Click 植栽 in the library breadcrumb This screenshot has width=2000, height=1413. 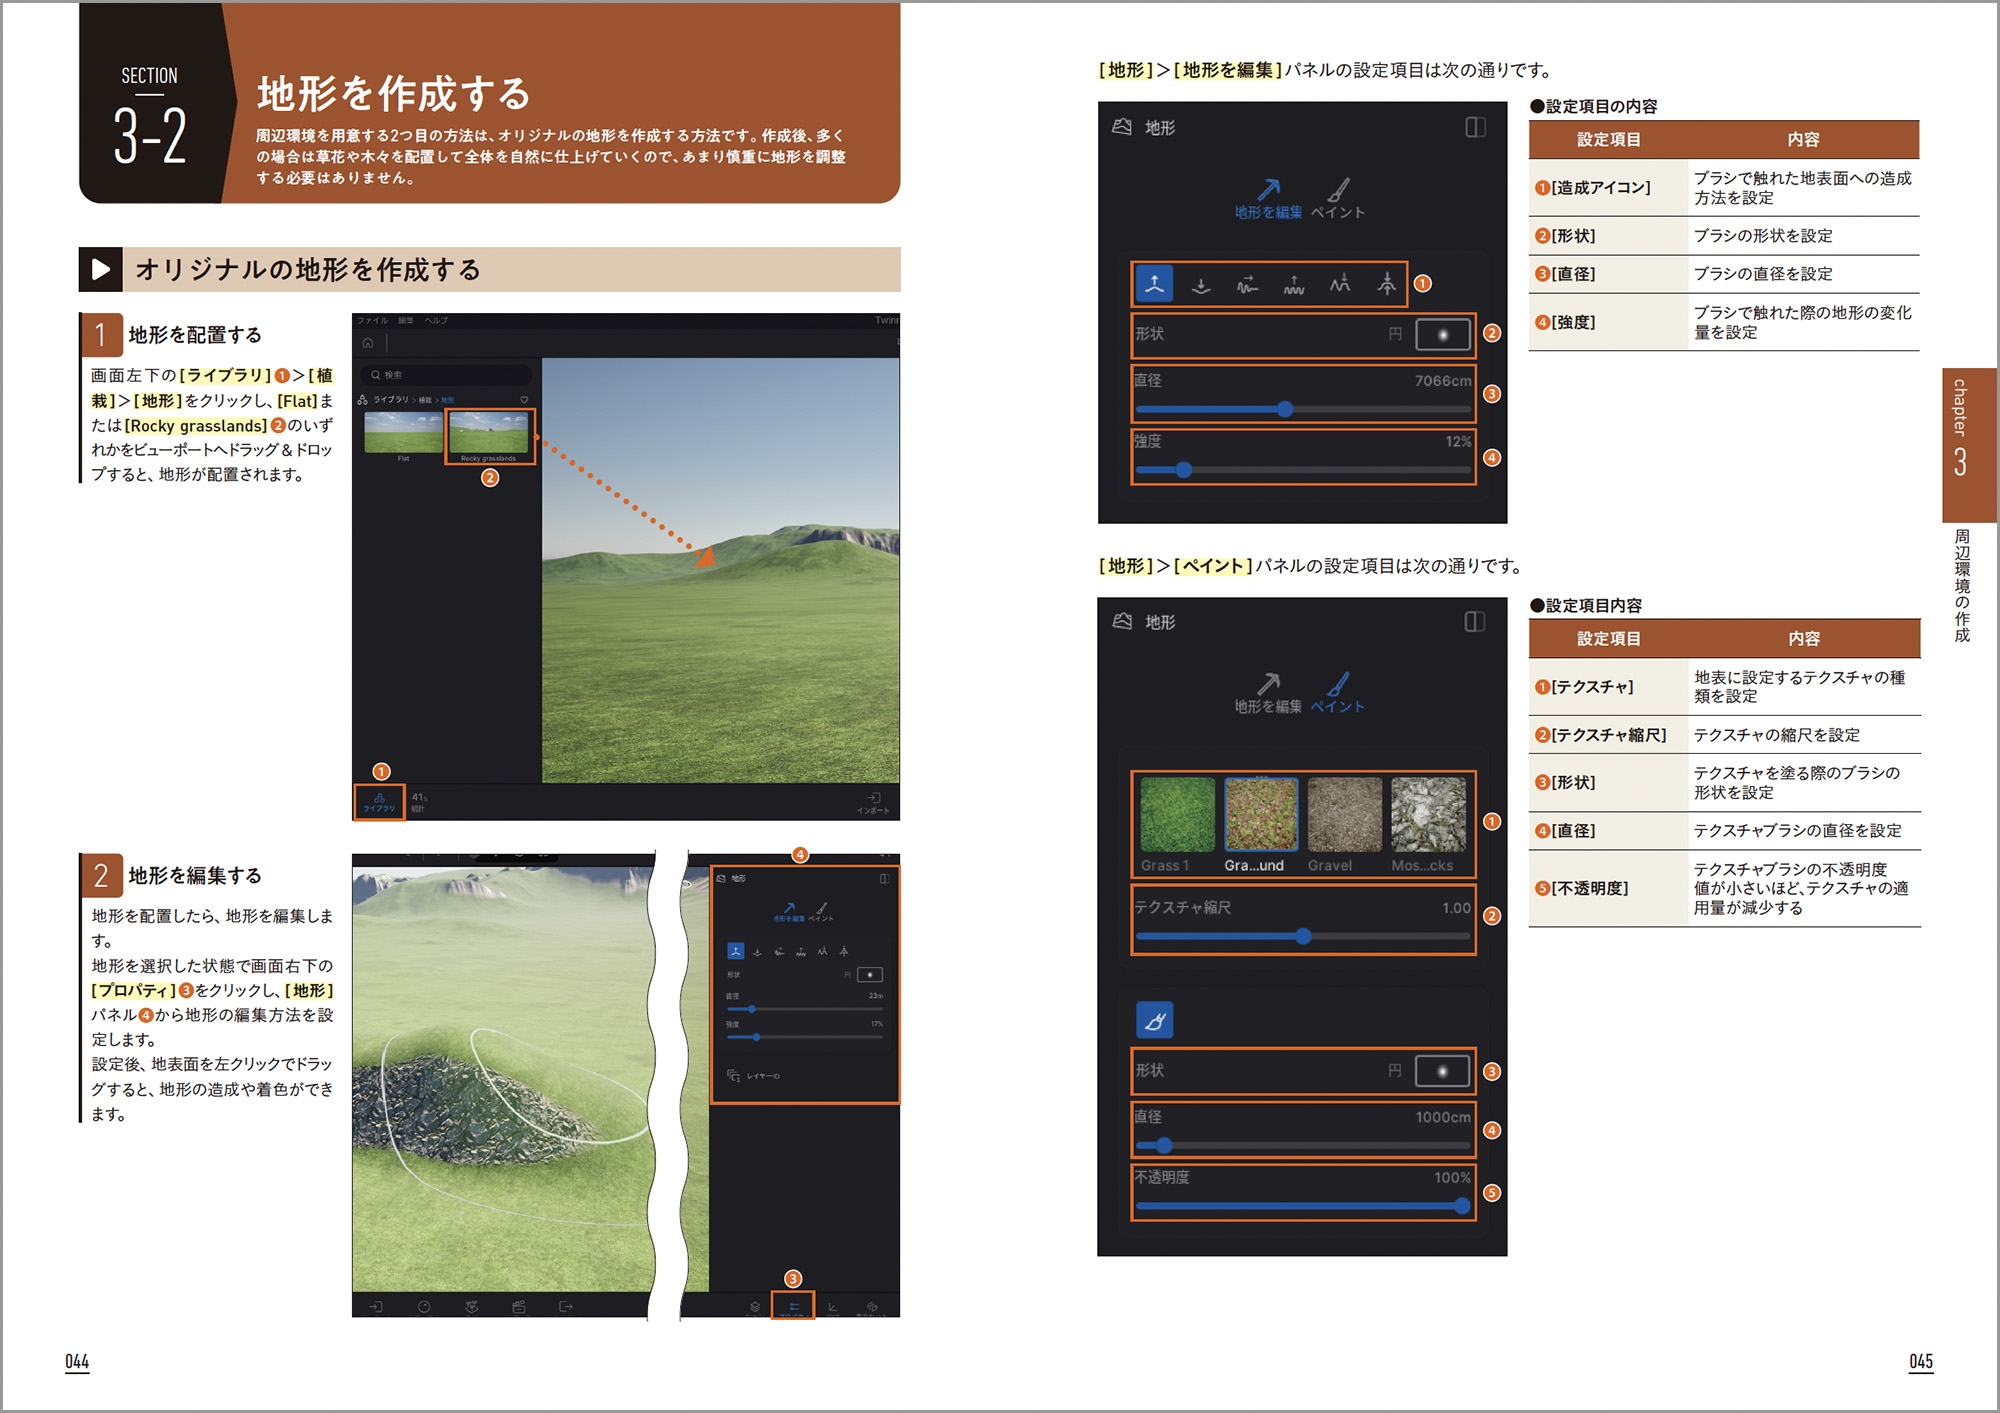pyautogui.click(x=425, y=400)
